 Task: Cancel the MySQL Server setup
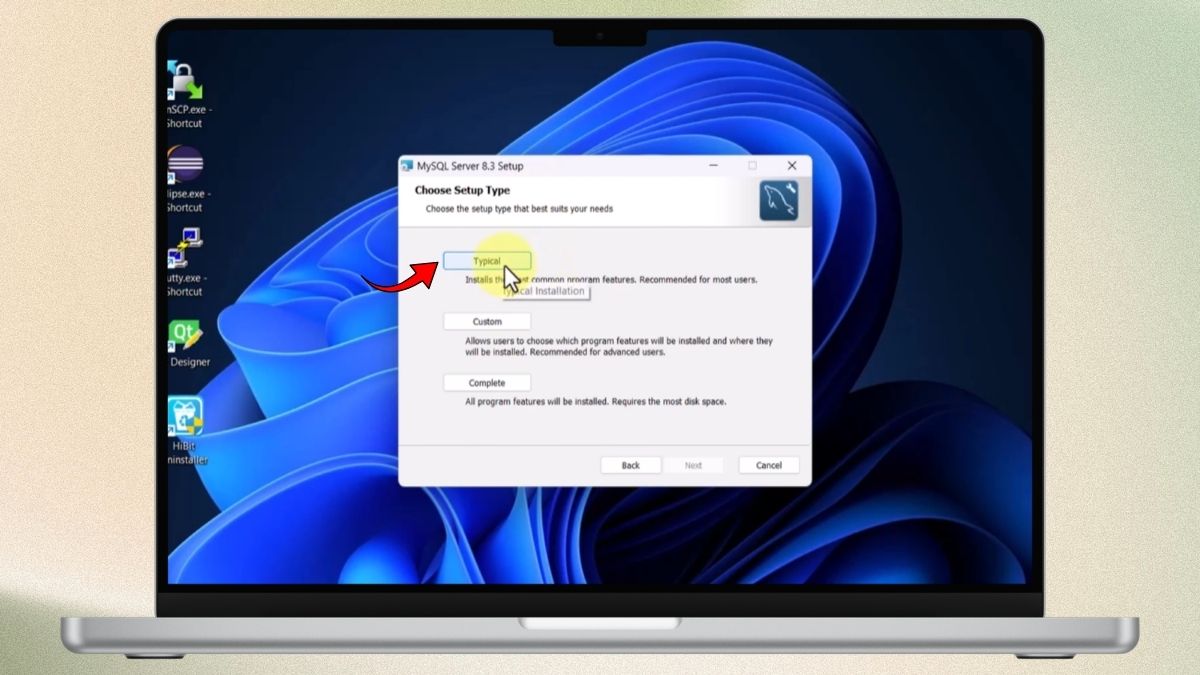[769, 465]
